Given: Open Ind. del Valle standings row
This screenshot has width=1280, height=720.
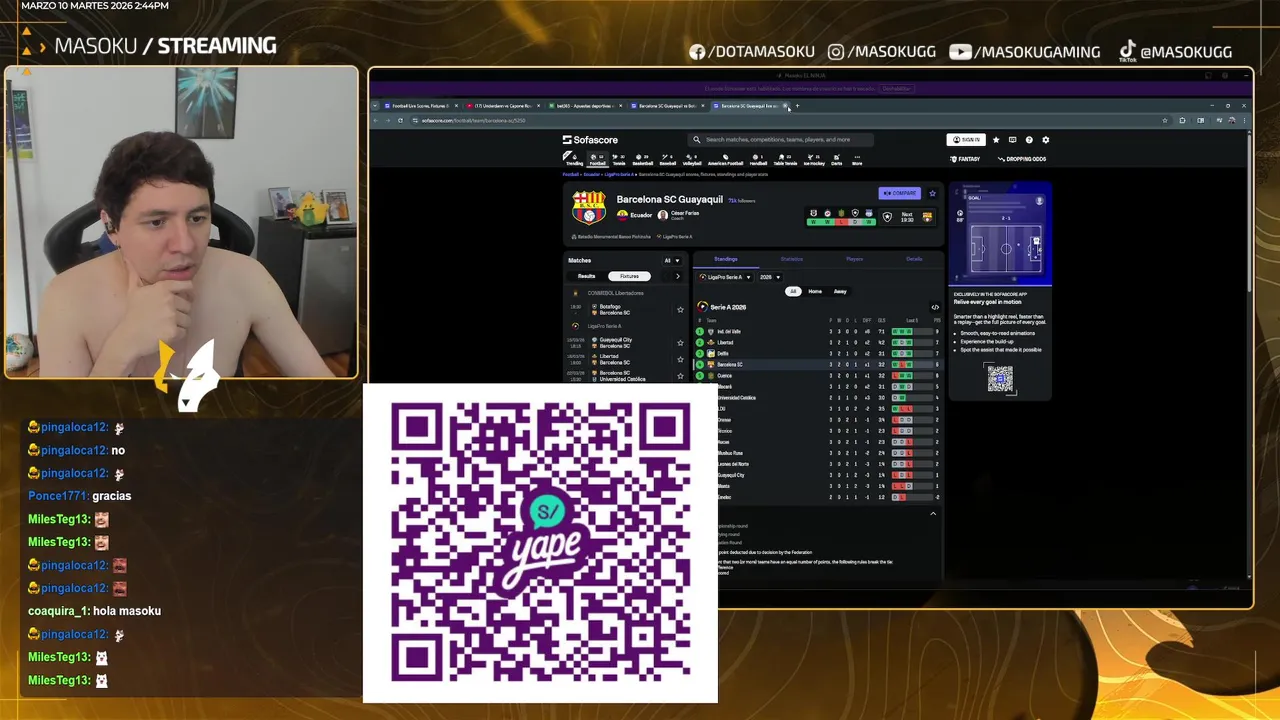Looking at the screenshot, I should click(x=818, y=331).
